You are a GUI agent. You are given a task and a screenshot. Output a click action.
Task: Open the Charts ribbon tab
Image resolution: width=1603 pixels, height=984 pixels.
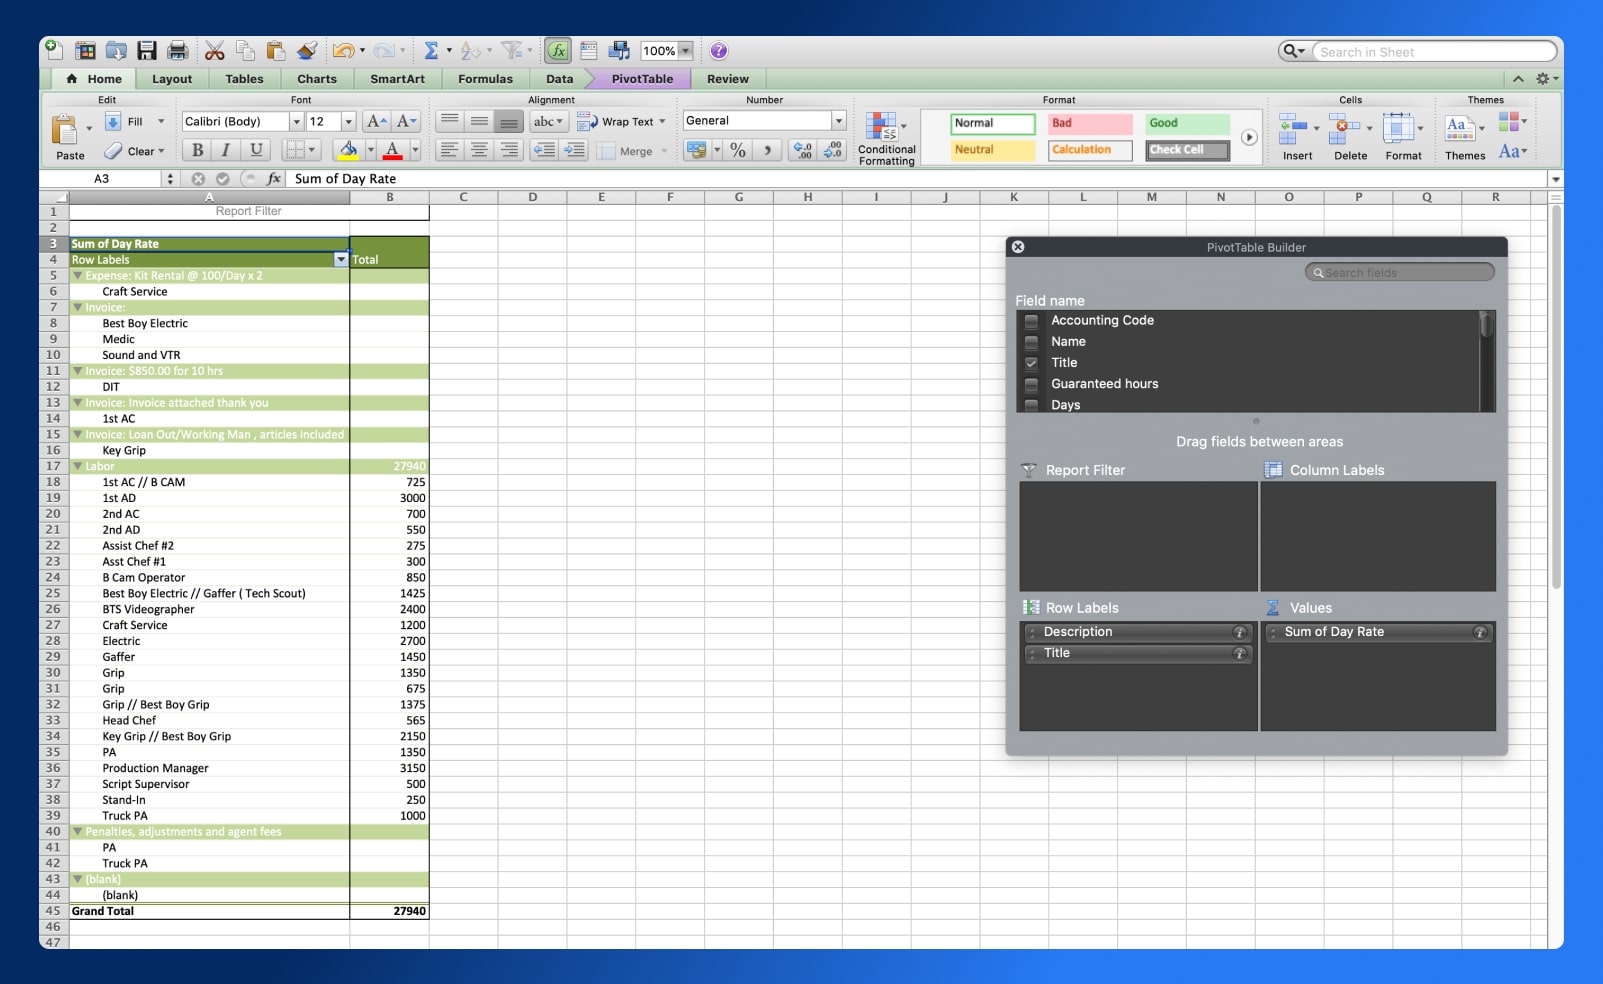coord(317,79)
